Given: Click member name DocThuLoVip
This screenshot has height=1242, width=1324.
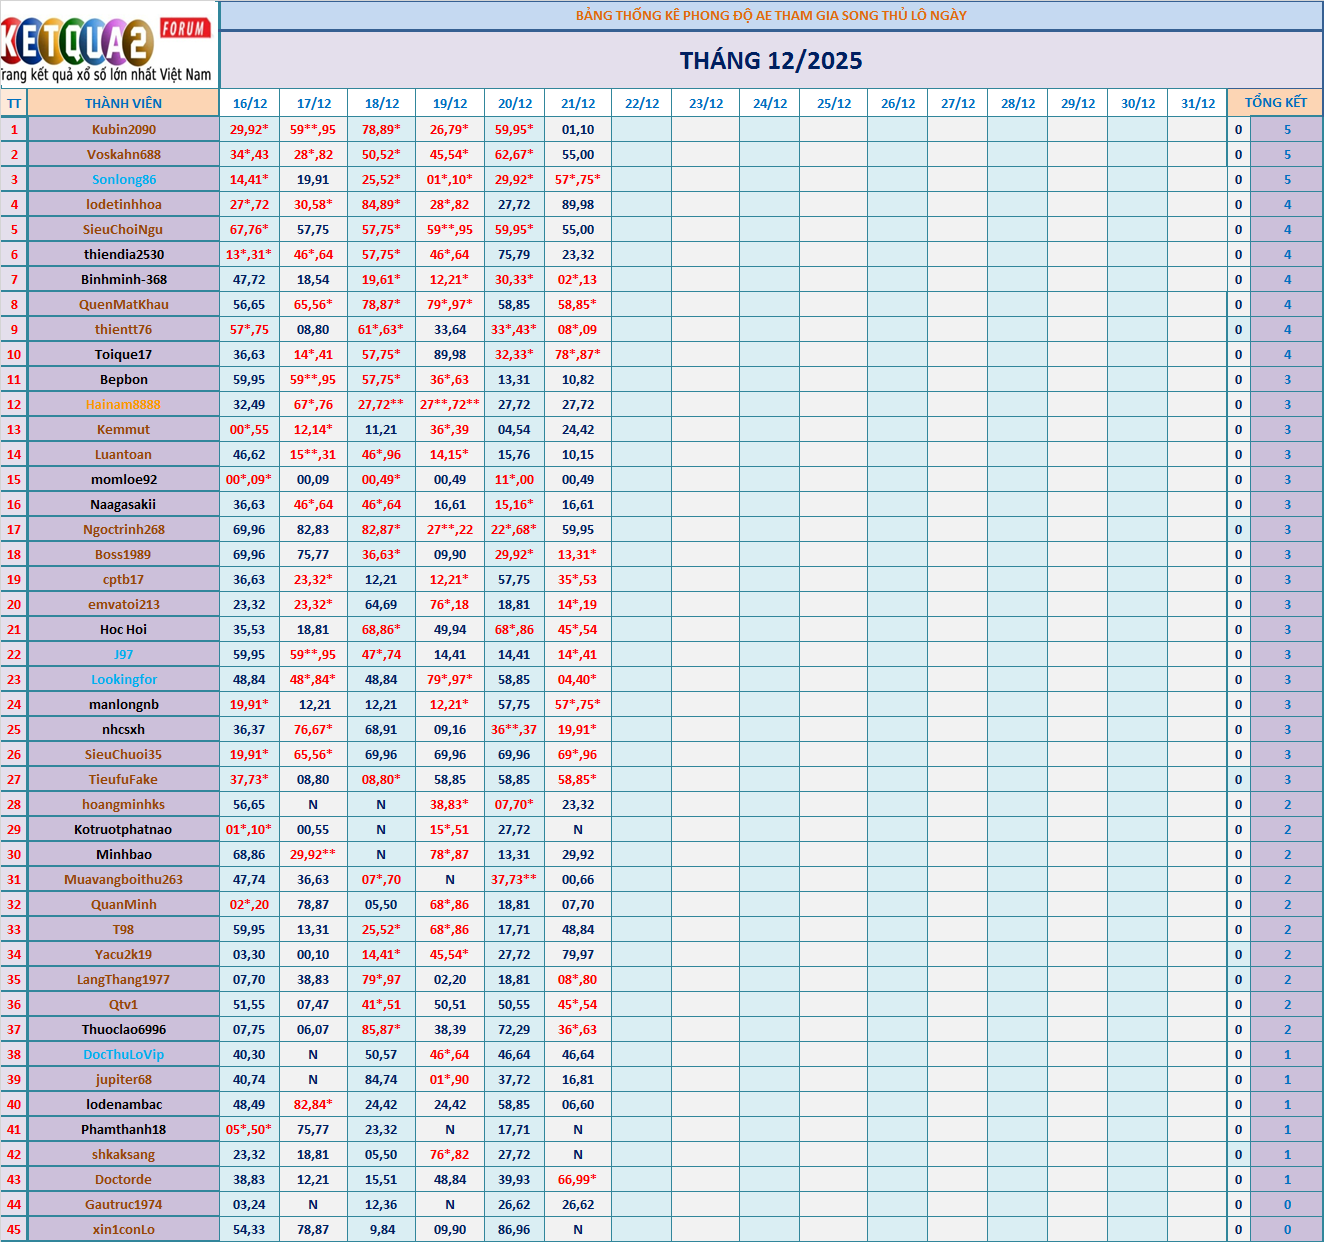Looking at the screenshot, I should click(x=124, y=1054).
